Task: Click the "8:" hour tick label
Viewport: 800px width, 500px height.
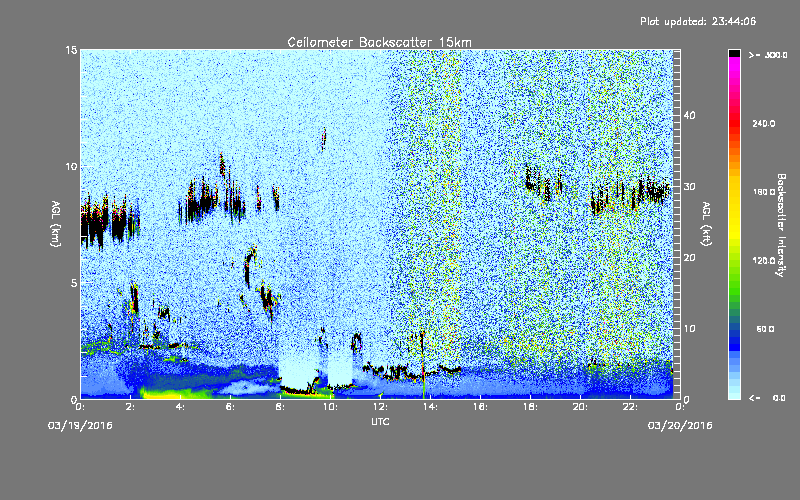Action: coord(281,407)
